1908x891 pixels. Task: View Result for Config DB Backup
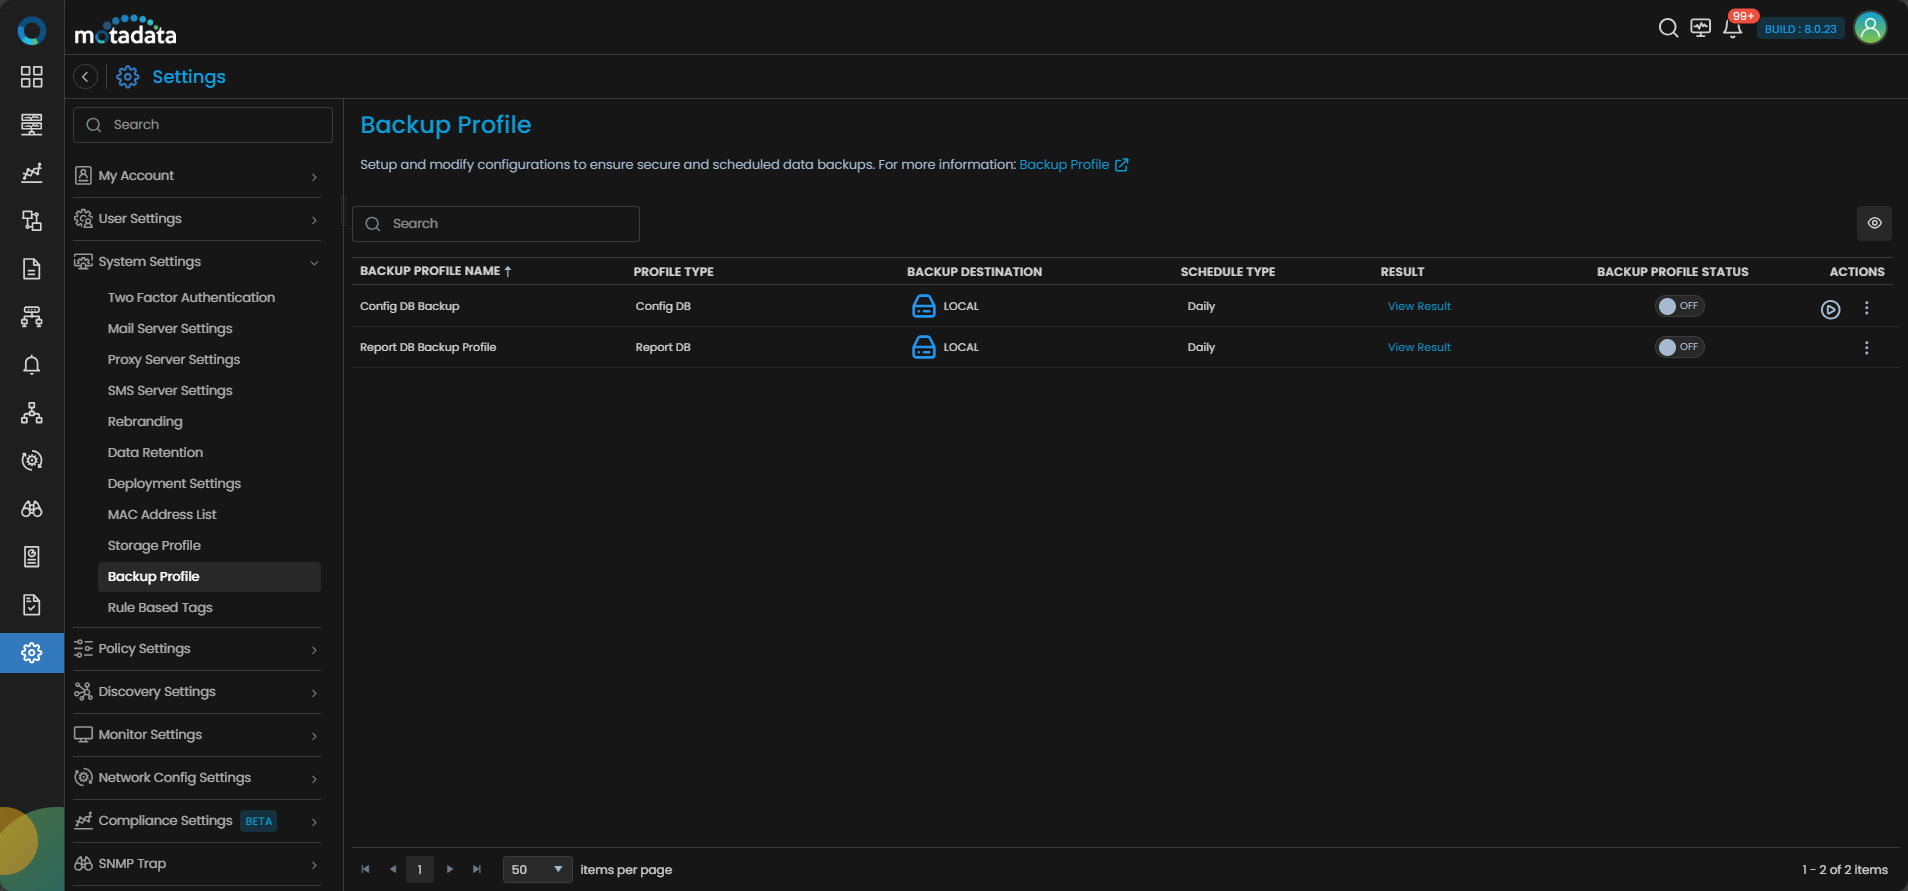point(1418,306)
